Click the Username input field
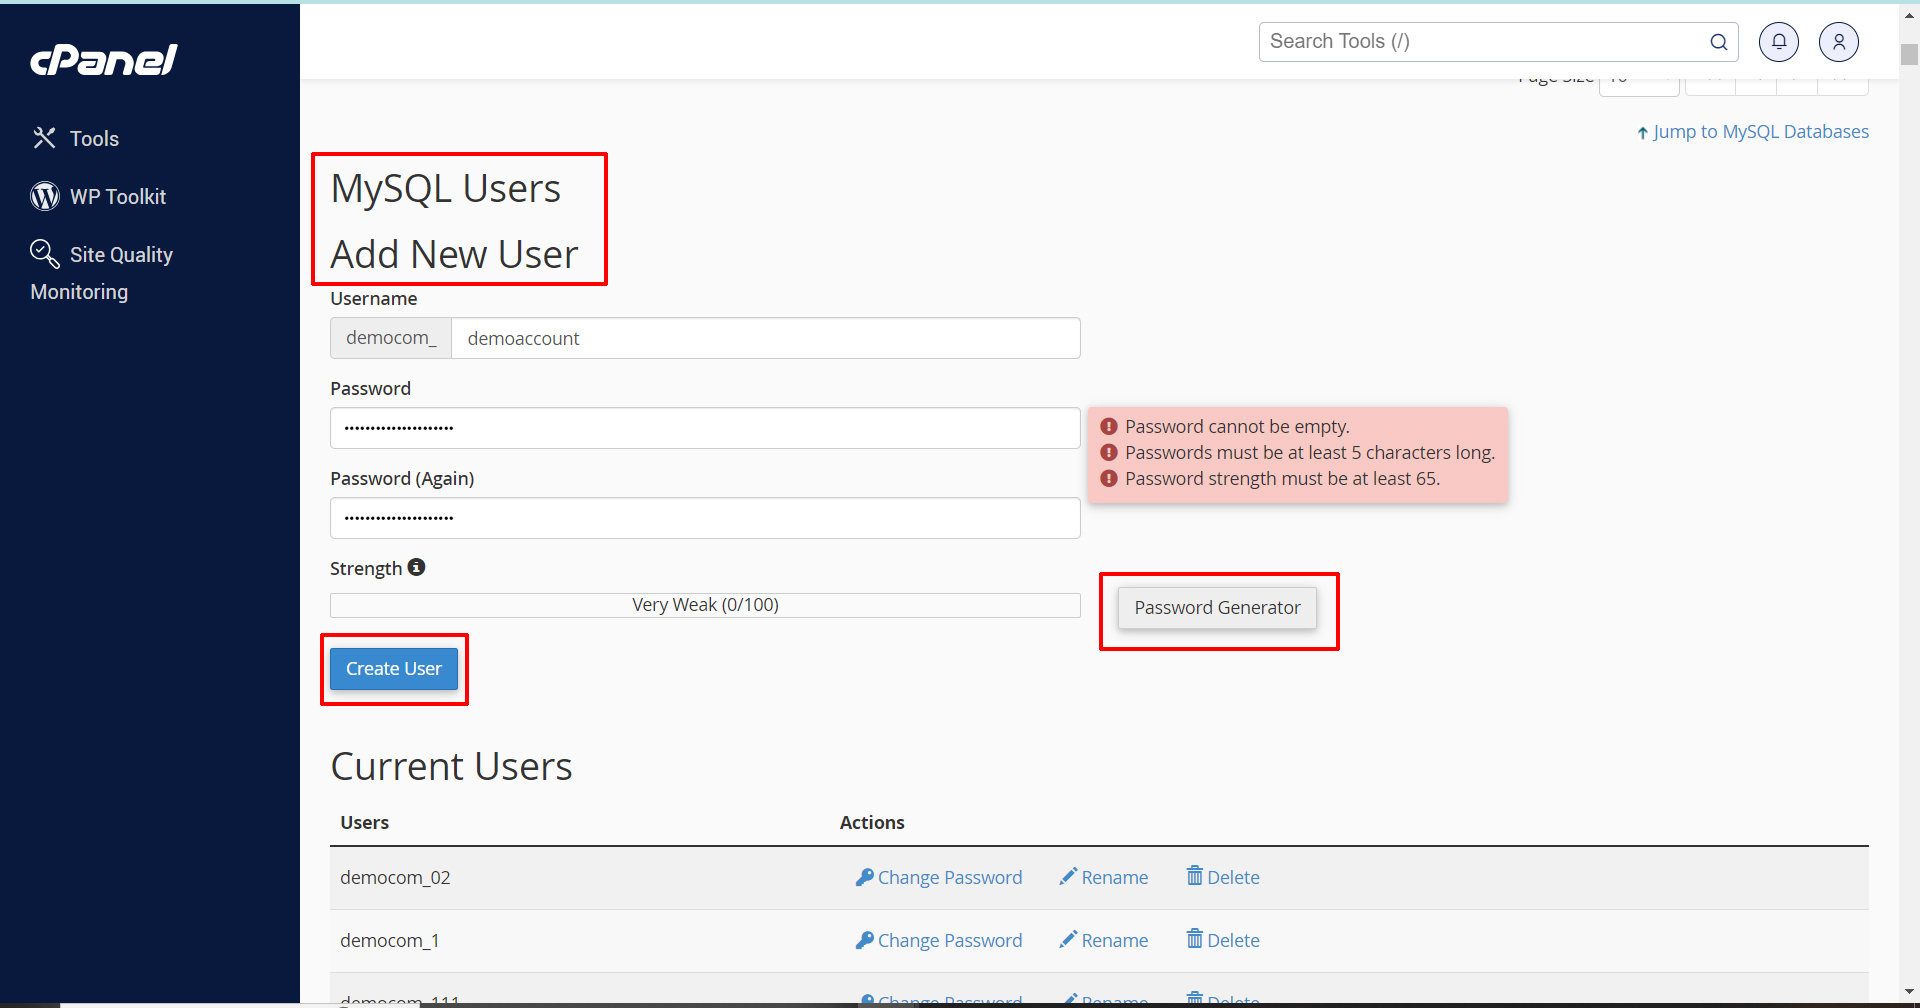 [x=765, y=338]
